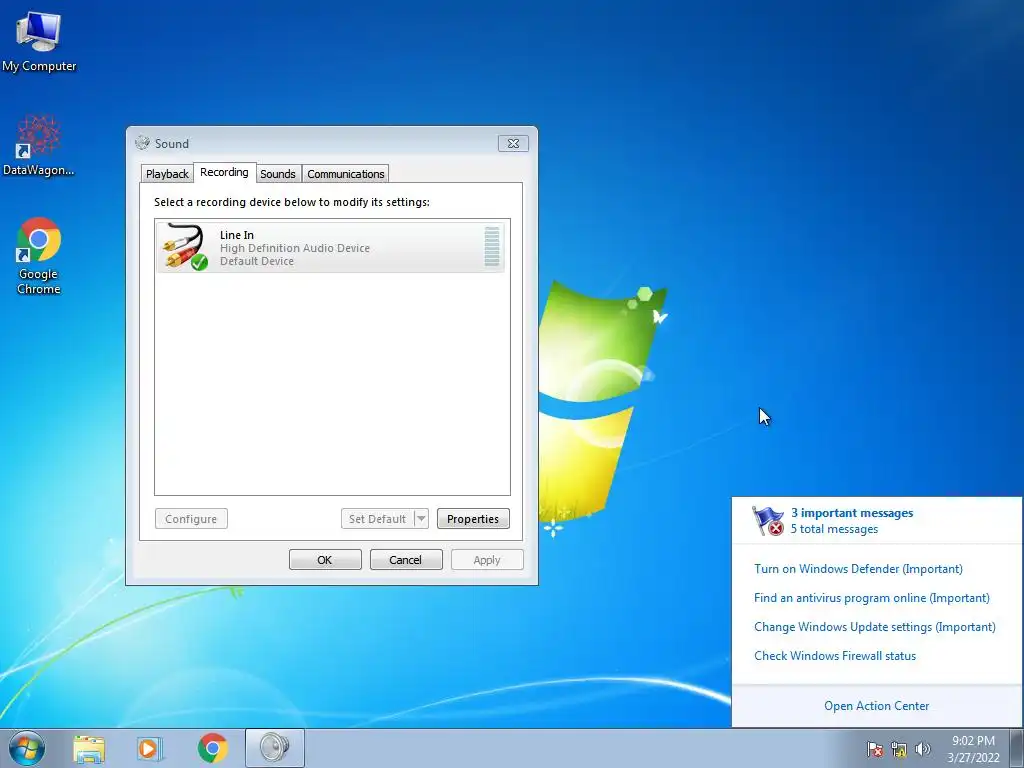Close the Sound dialog
This screenshot has height=768, width=1024.
513,143
